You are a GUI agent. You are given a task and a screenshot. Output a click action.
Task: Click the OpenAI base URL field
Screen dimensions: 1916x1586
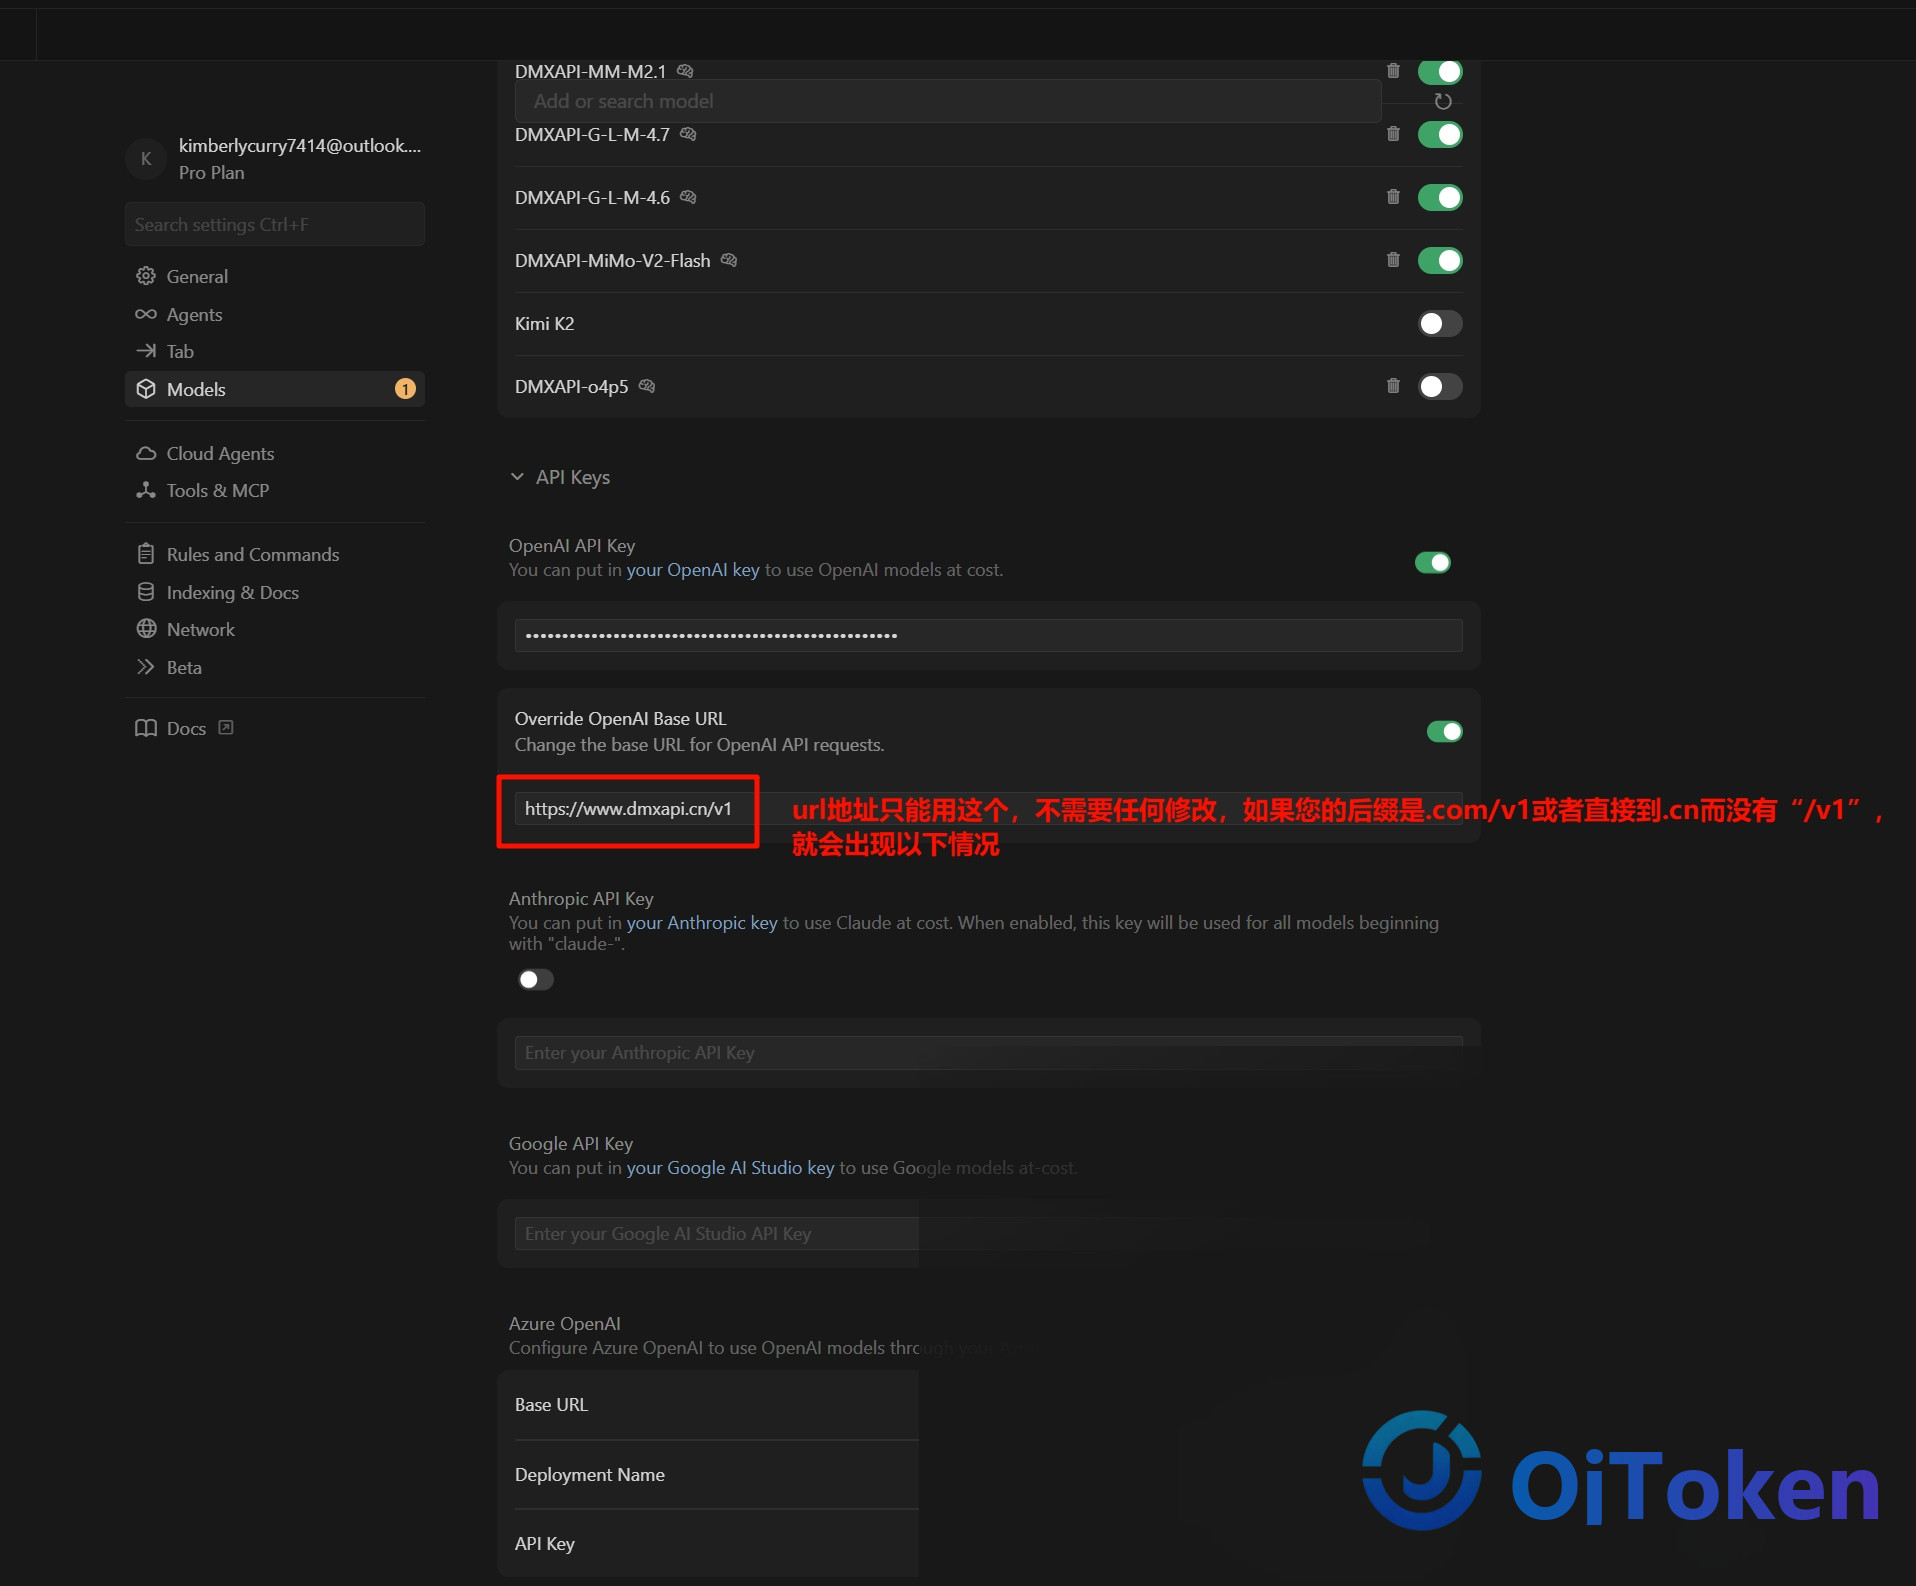(x=988, y=809)
